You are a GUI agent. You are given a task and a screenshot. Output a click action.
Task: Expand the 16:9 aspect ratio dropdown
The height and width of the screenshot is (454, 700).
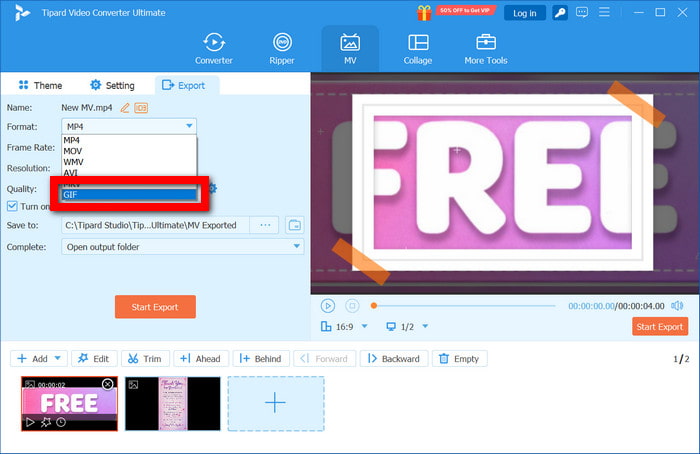(x=364, y=326)
